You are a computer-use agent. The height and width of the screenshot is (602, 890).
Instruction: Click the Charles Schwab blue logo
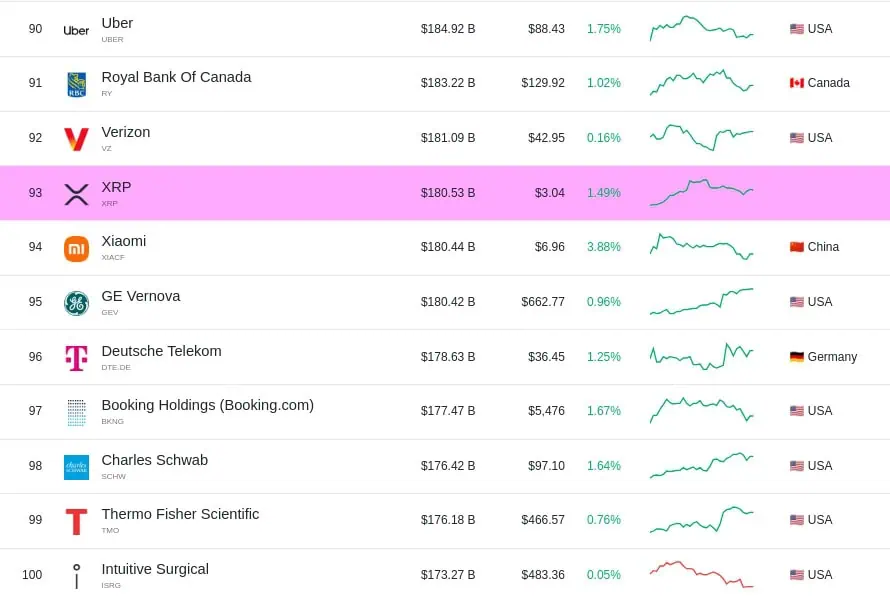click(x=76, y=467)
